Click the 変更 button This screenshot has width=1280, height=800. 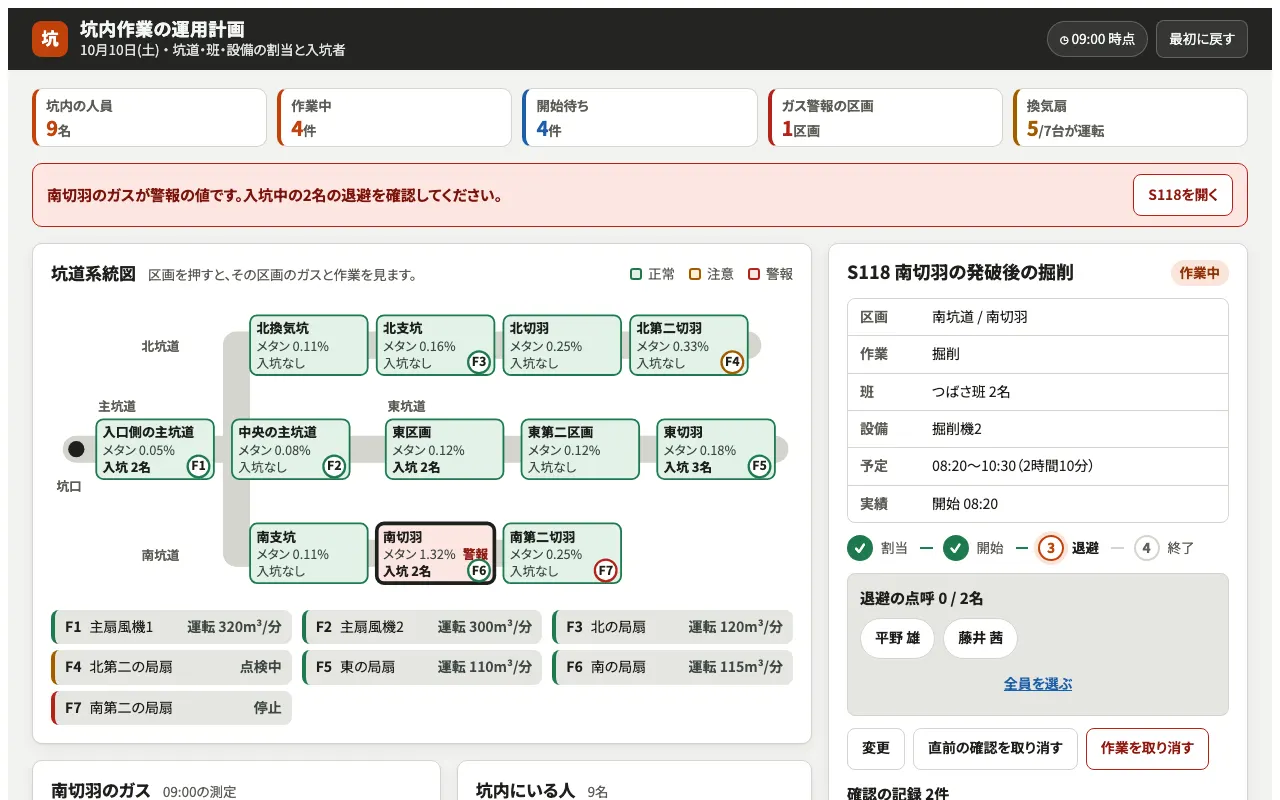(x=876, y=748)
